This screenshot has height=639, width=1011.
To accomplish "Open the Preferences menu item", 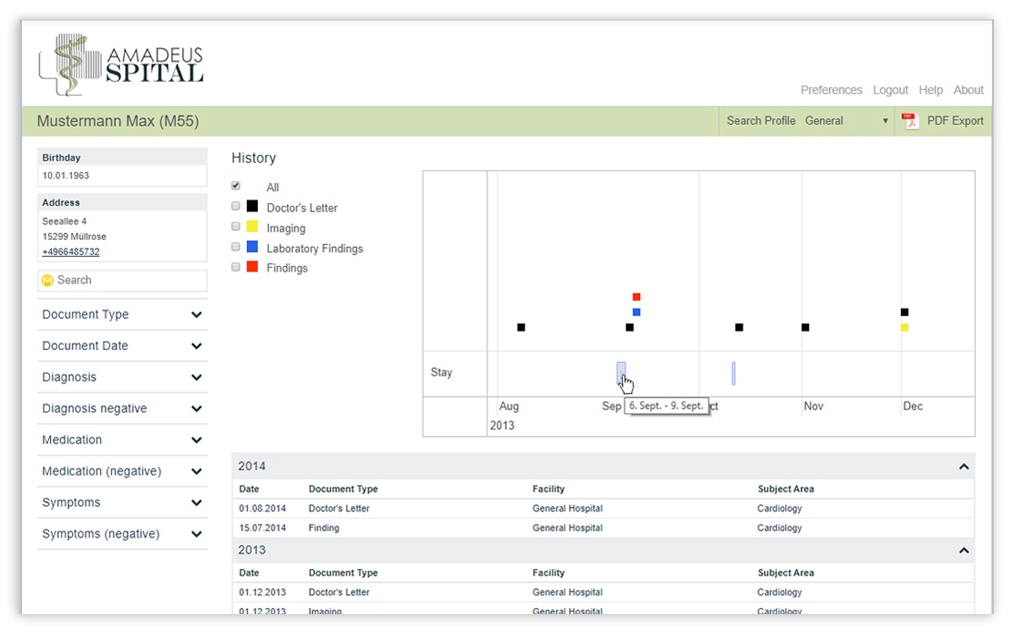I will tap(831, 90).
